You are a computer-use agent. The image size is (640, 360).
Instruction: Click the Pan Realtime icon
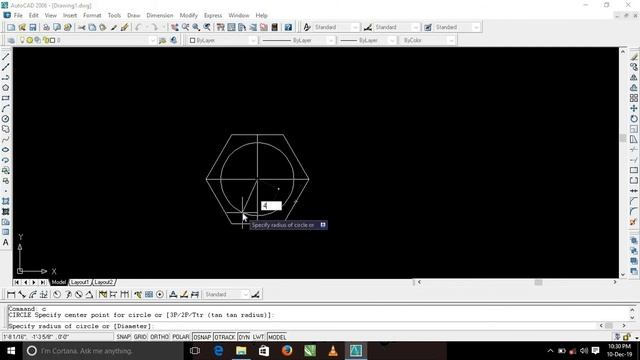(175, 27)
